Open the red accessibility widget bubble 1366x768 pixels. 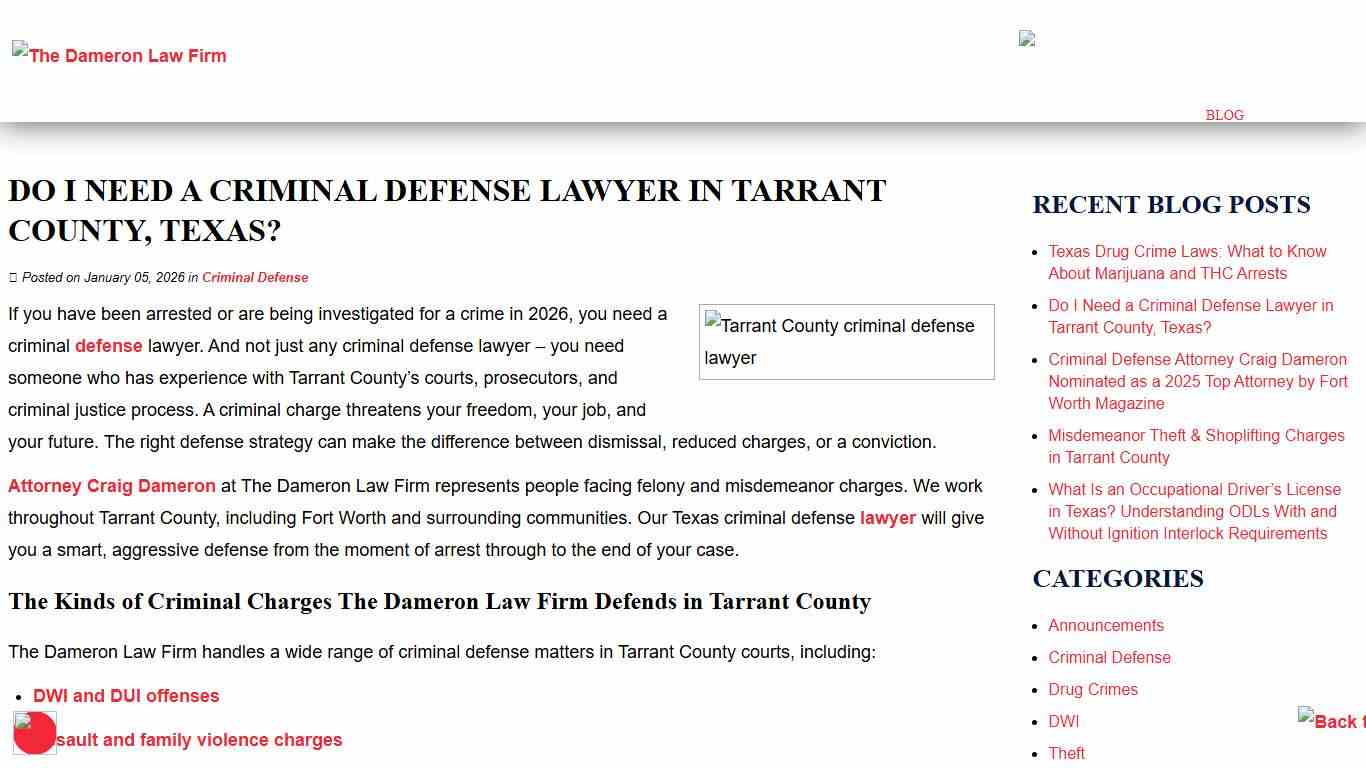tap(34, 732)
